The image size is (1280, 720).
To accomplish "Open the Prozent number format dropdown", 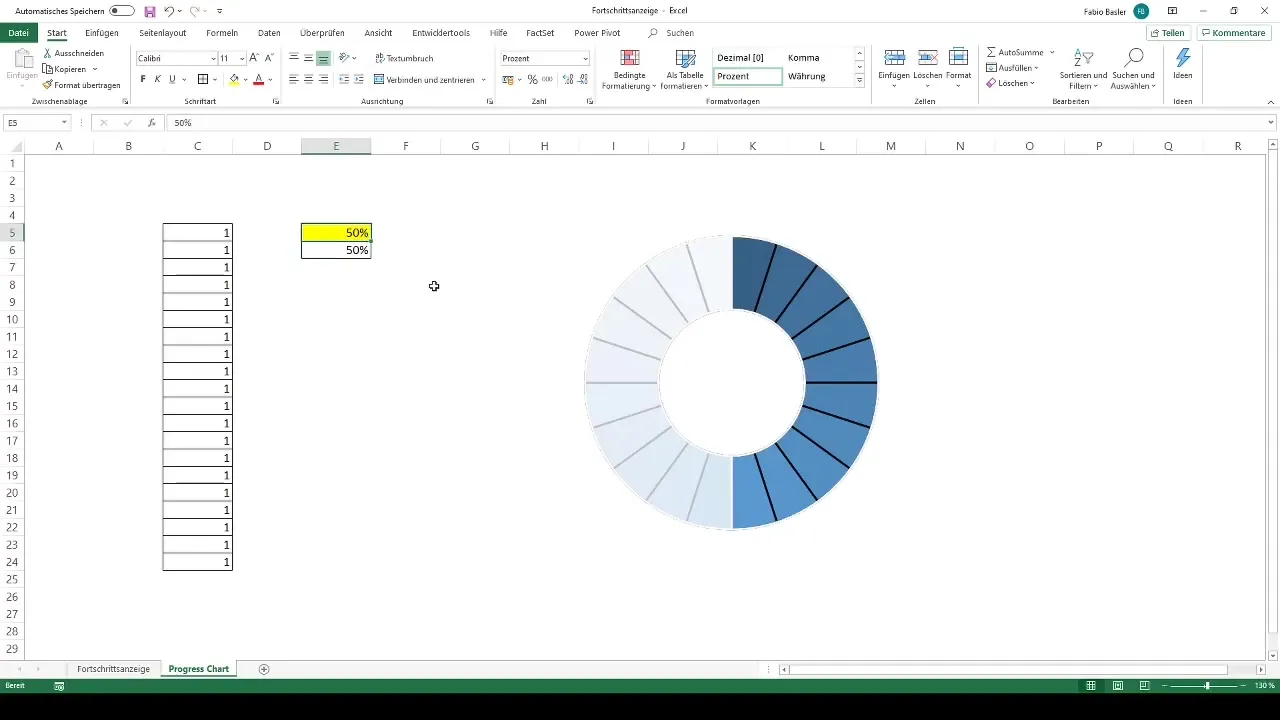I will click(586, 59).
